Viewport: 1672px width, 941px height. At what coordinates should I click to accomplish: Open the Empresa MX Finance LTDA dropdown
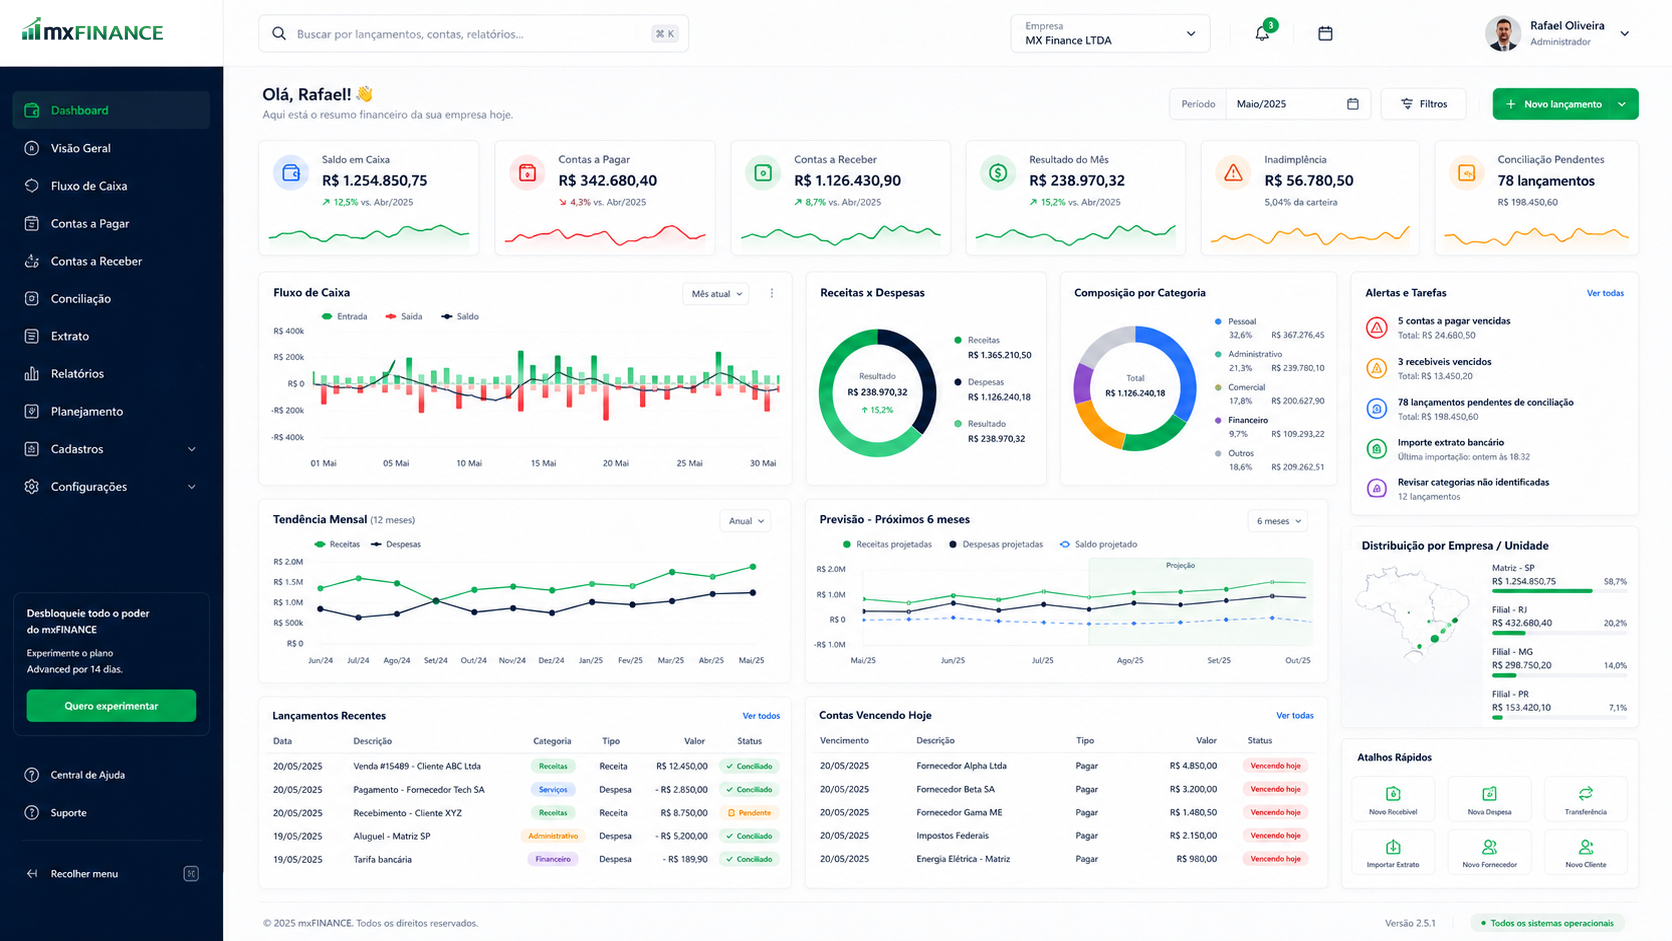pyautogui.click(x=1110, y=33)
